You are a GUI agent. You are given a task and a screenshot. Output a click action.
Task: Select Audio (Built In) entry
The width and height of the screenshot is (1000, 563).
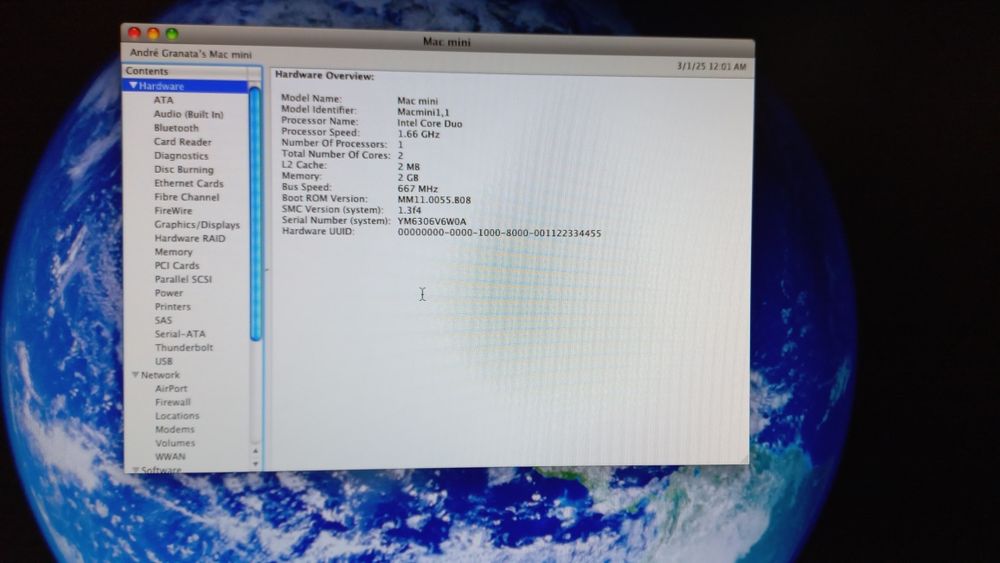point(189,114)
